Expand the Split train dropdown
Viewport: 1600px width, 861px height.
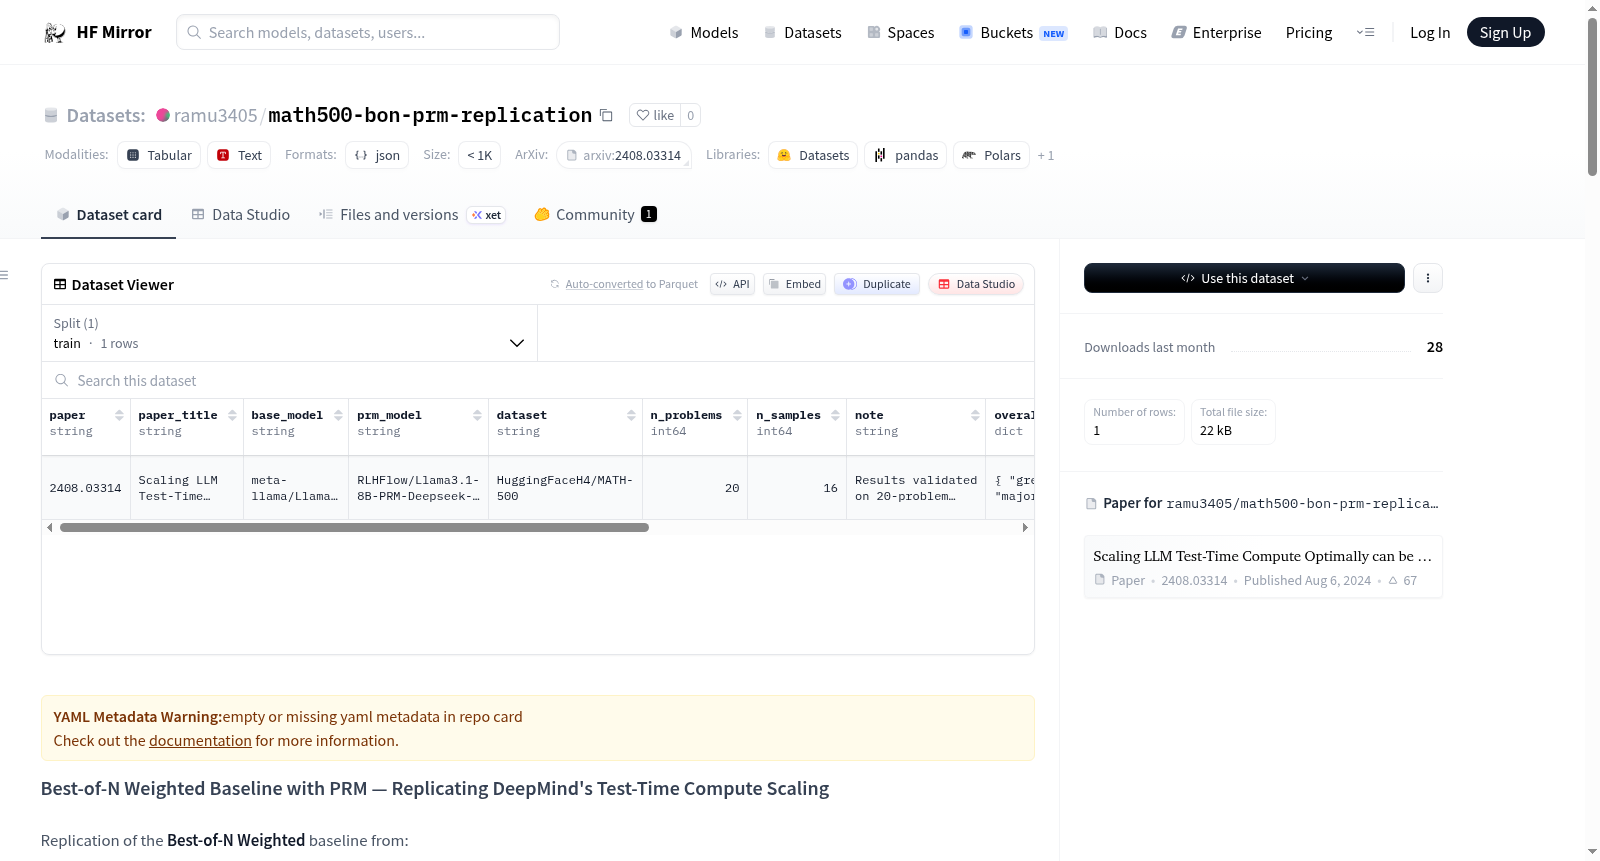click(x=290, y=333)
